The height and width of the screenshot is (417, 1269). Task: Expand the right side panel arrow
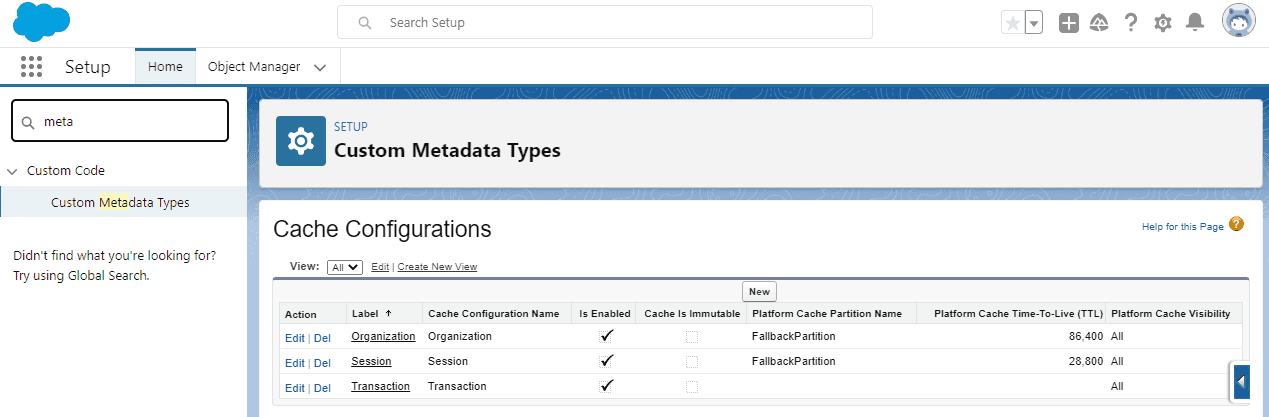tap(1241, 382)
